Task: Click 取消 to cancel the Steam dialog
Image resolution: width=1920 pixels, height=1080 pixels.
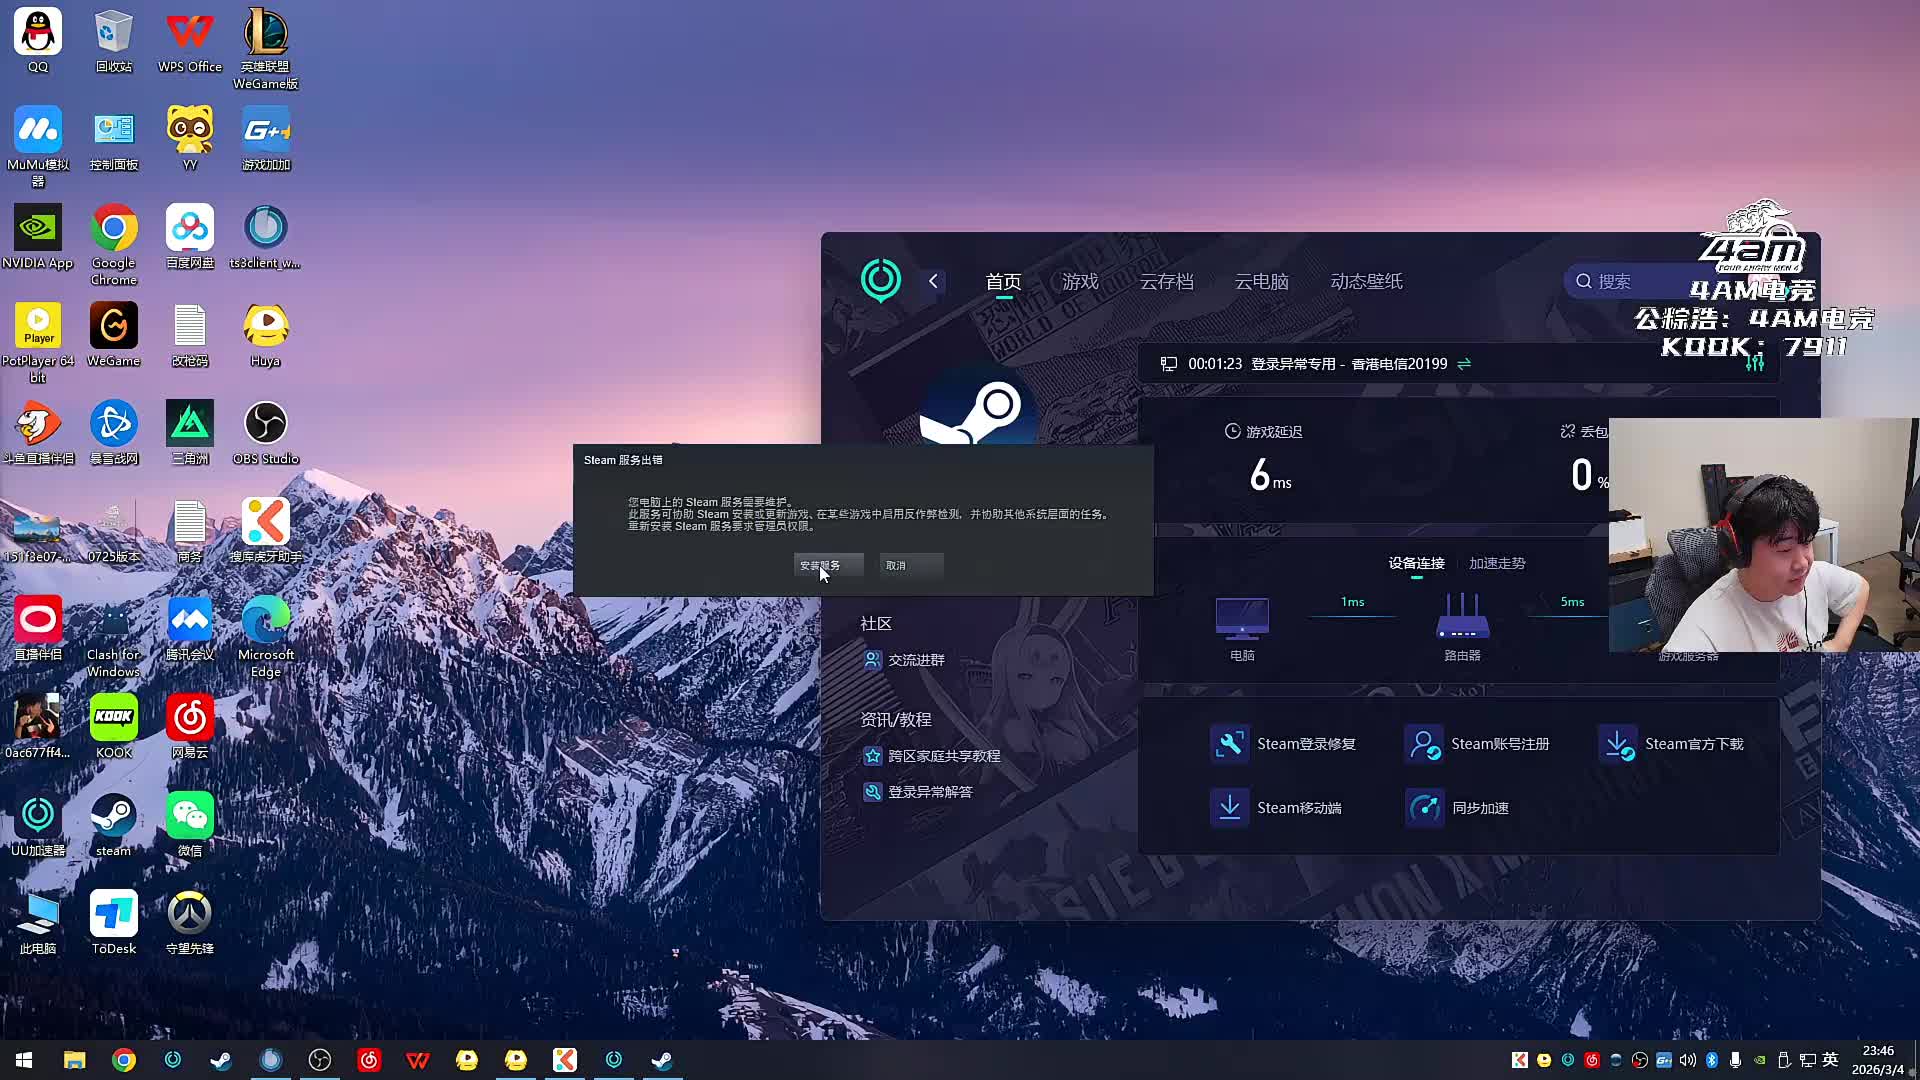Action: pyautogui.click(x=910, y=566)
